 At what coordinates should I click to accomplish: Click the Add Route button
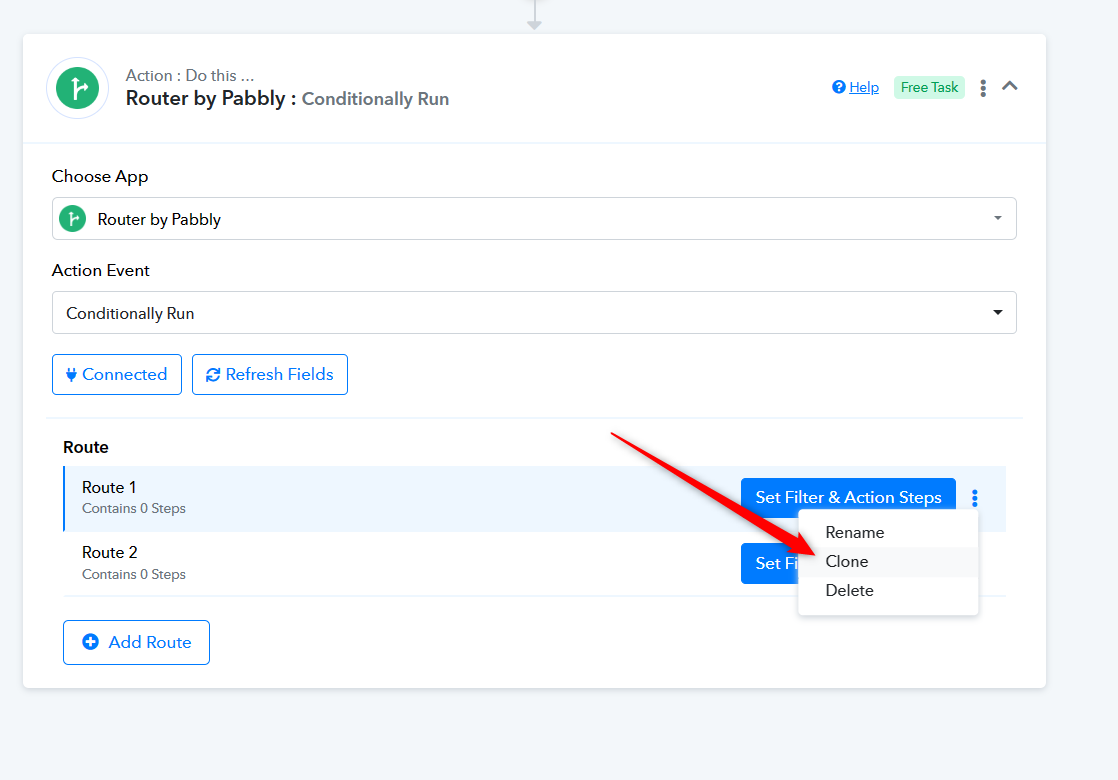[x=136, y=642]
